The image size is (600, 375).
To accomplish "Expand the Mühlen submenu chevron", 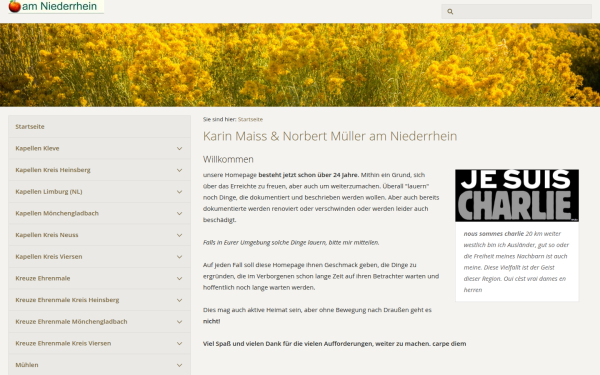I will (179, 365).
